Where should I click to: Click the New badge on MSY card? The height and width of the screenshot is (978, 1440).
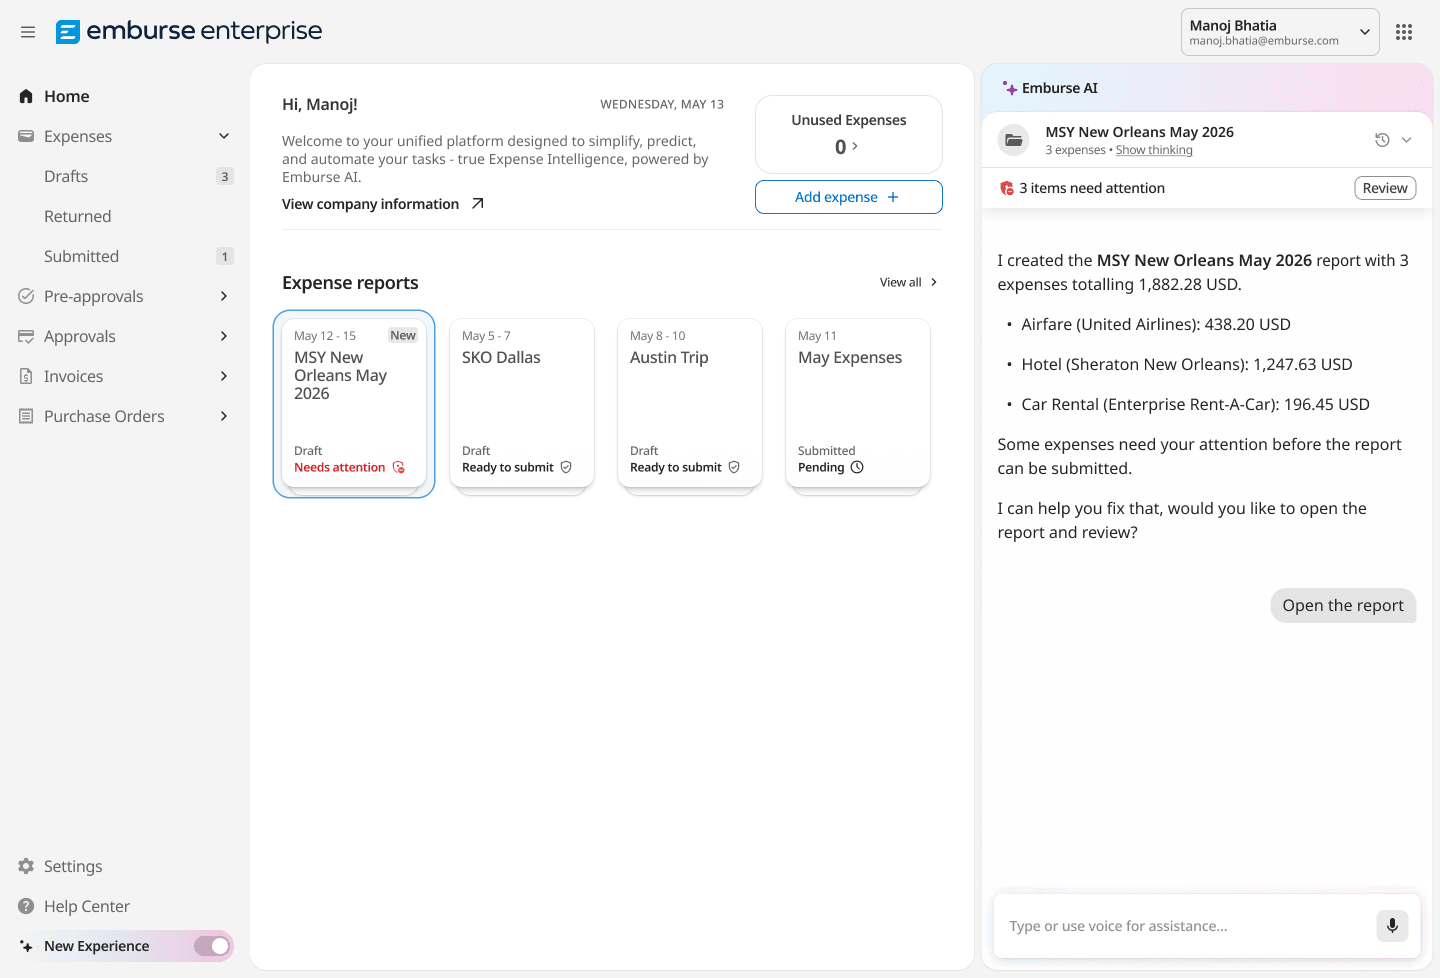[403, 335]
